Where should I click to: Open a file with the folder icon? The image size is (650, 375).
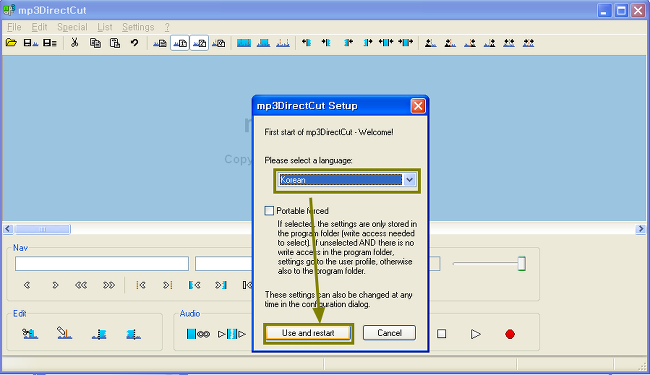pos(11,43)
